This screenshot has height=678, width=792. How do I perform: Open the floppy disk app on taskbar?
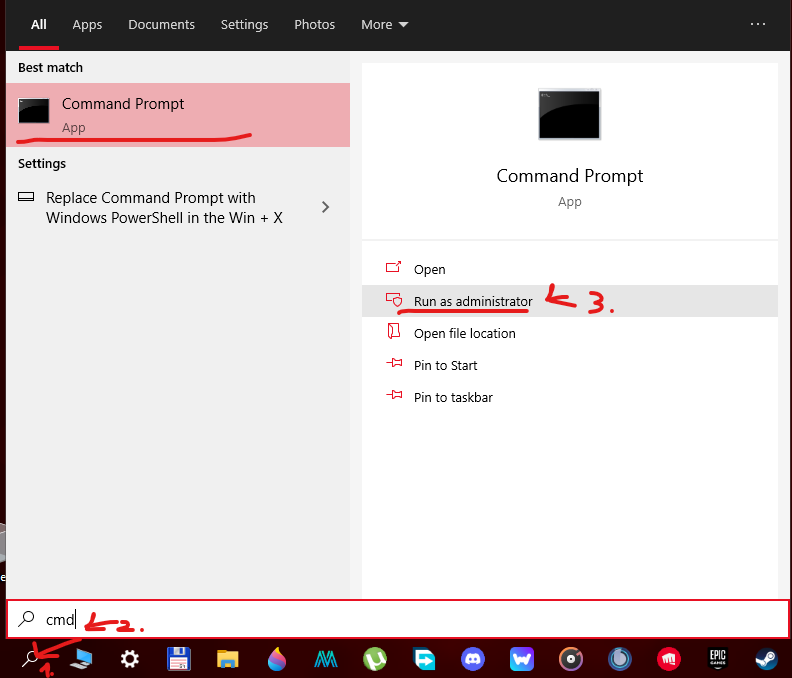(x=179, y=659)
